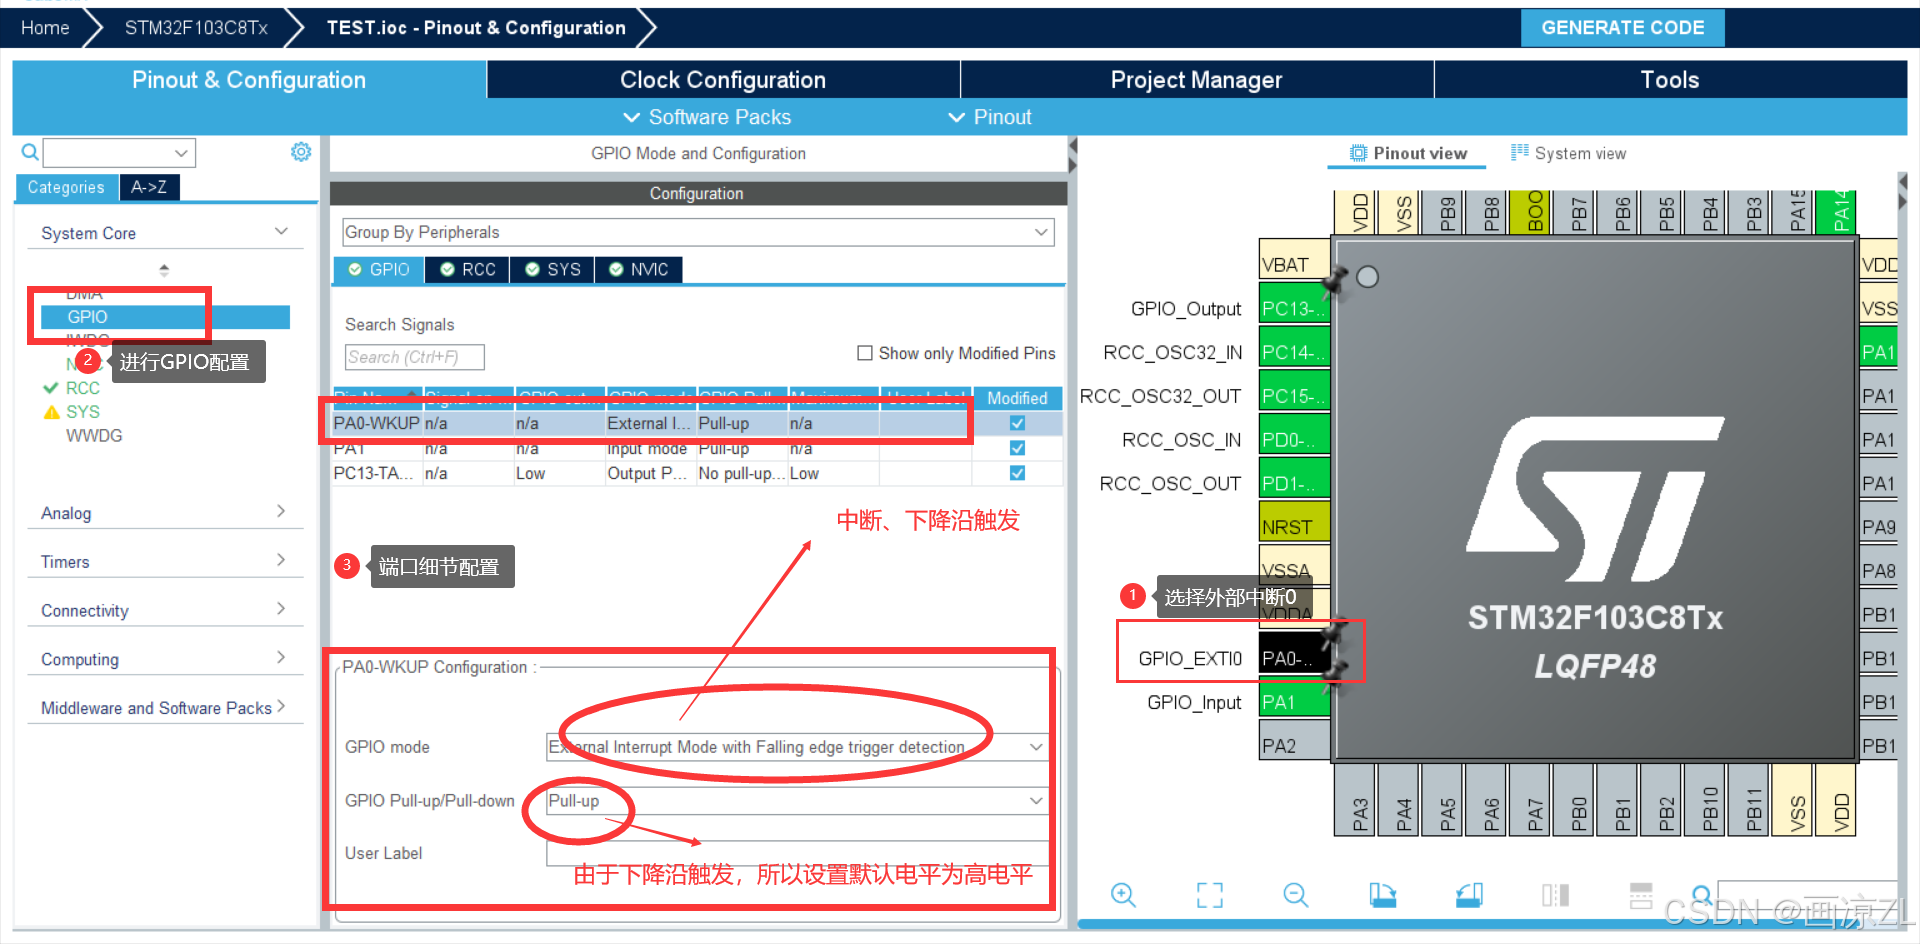Open the Pinout dropdown menu
Image resolution: width=1920 pixels, height=944 pixels.
coord(990,117)
